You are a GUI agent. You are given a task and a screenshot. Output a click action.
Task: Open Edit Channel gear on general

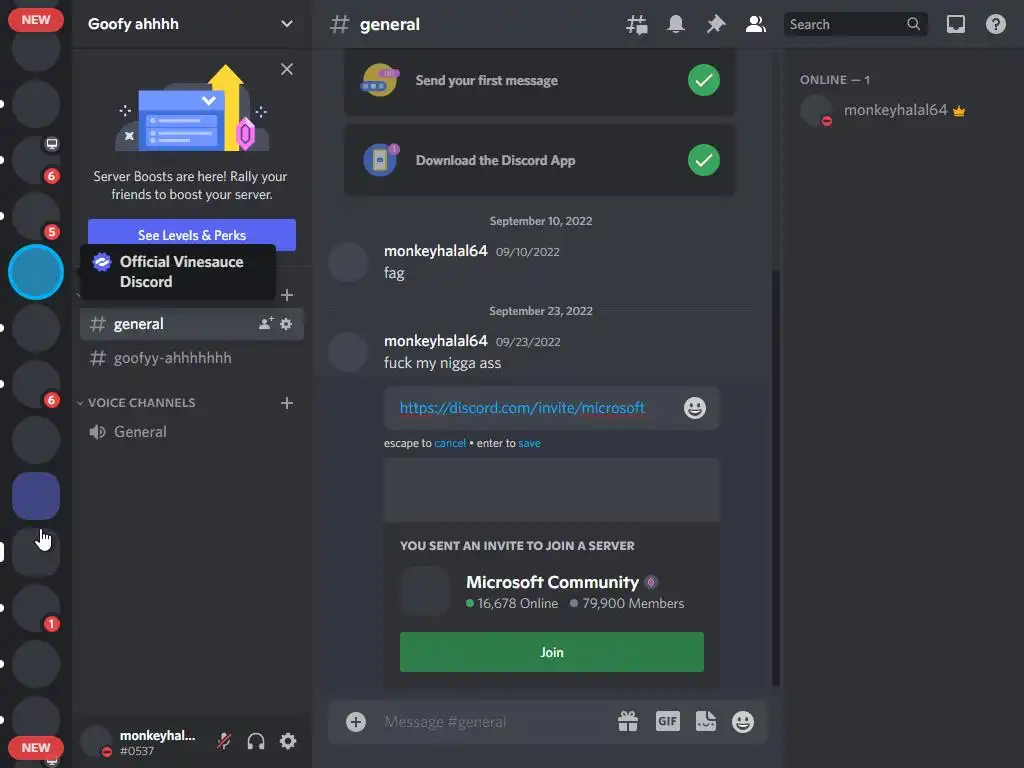286,323
